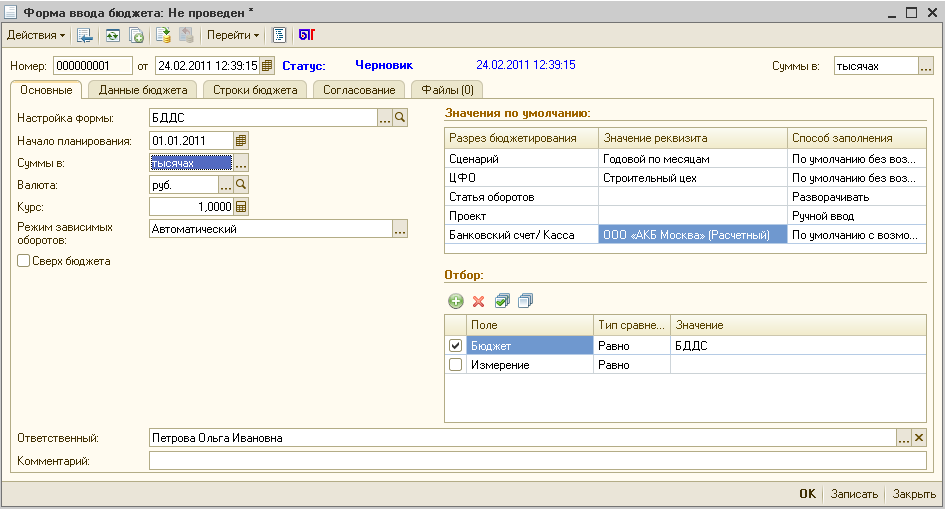This screenshot has width=945, height=509.
Task: Click the red delete filter row icon
Action: [478, 301]
